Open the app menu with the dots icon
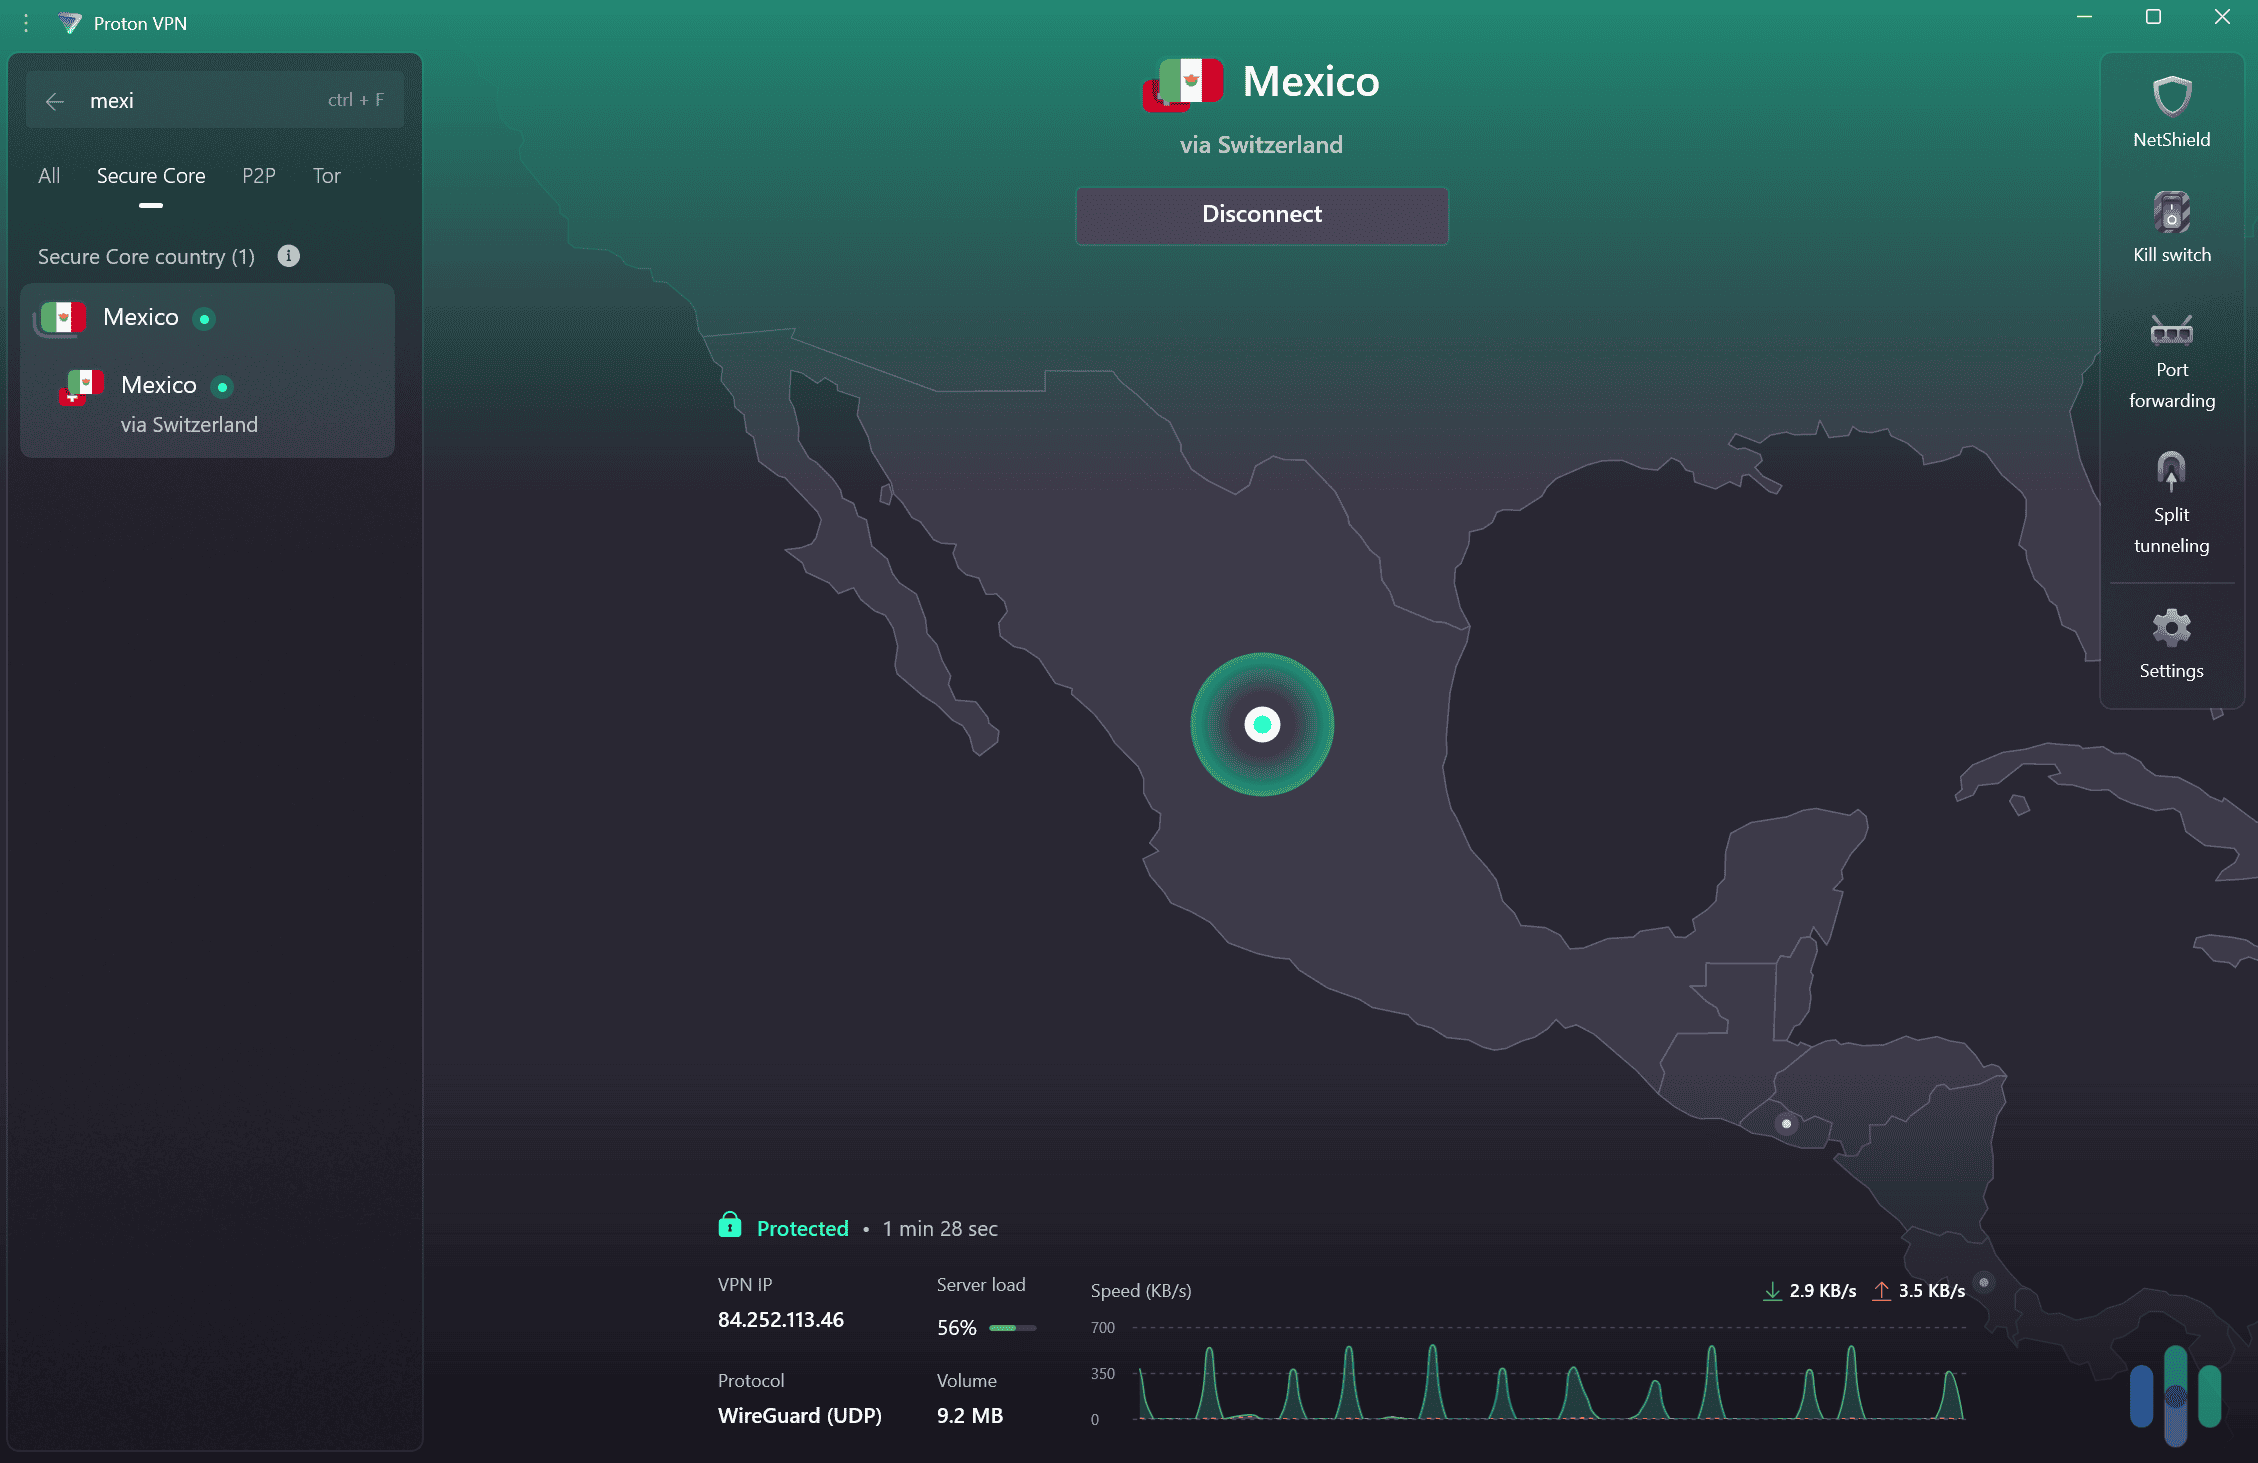This screenshot has width=2258, height=1463. click(25, 22)
